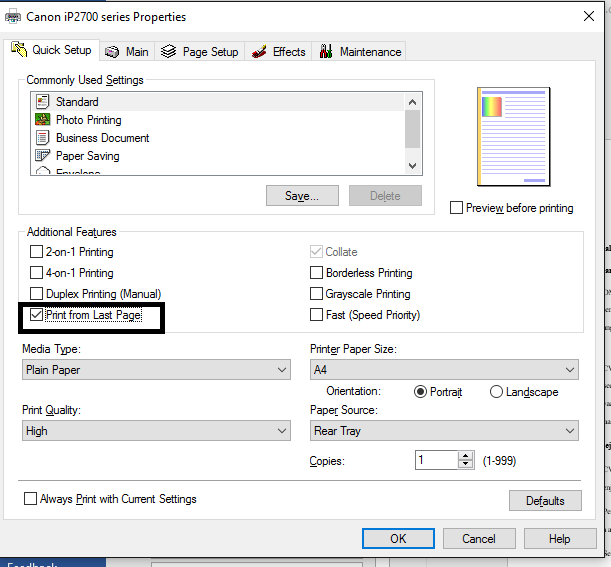The height and width of the screenshot is (567, 611).
Task: Click the Standard profile icon
Action: [x=42, y=102]
